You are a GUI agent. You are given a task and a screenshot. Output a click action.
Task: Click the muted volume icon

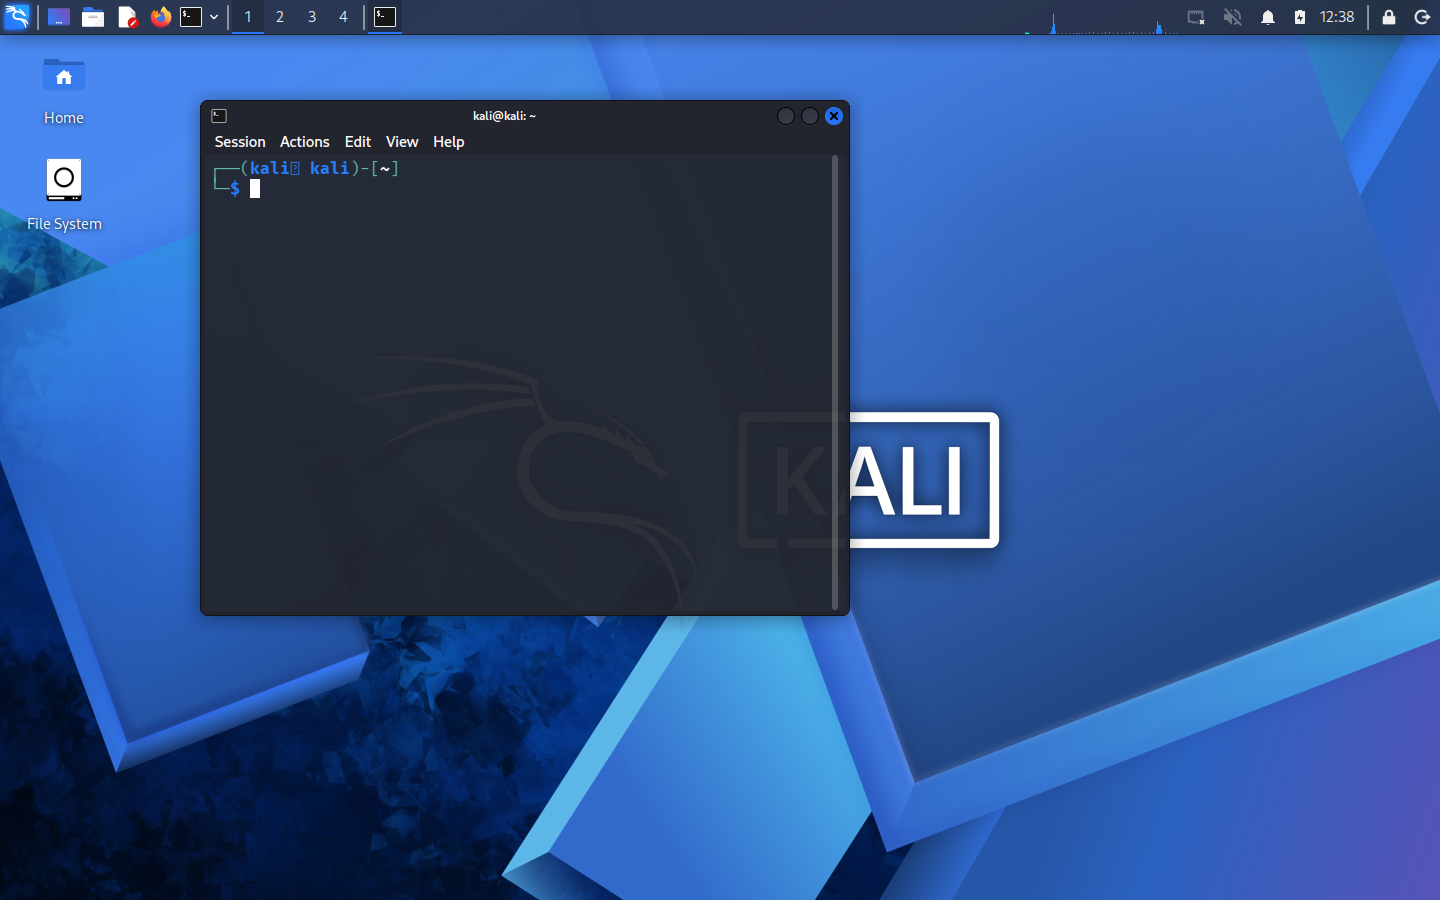(x=1233, y=17)
